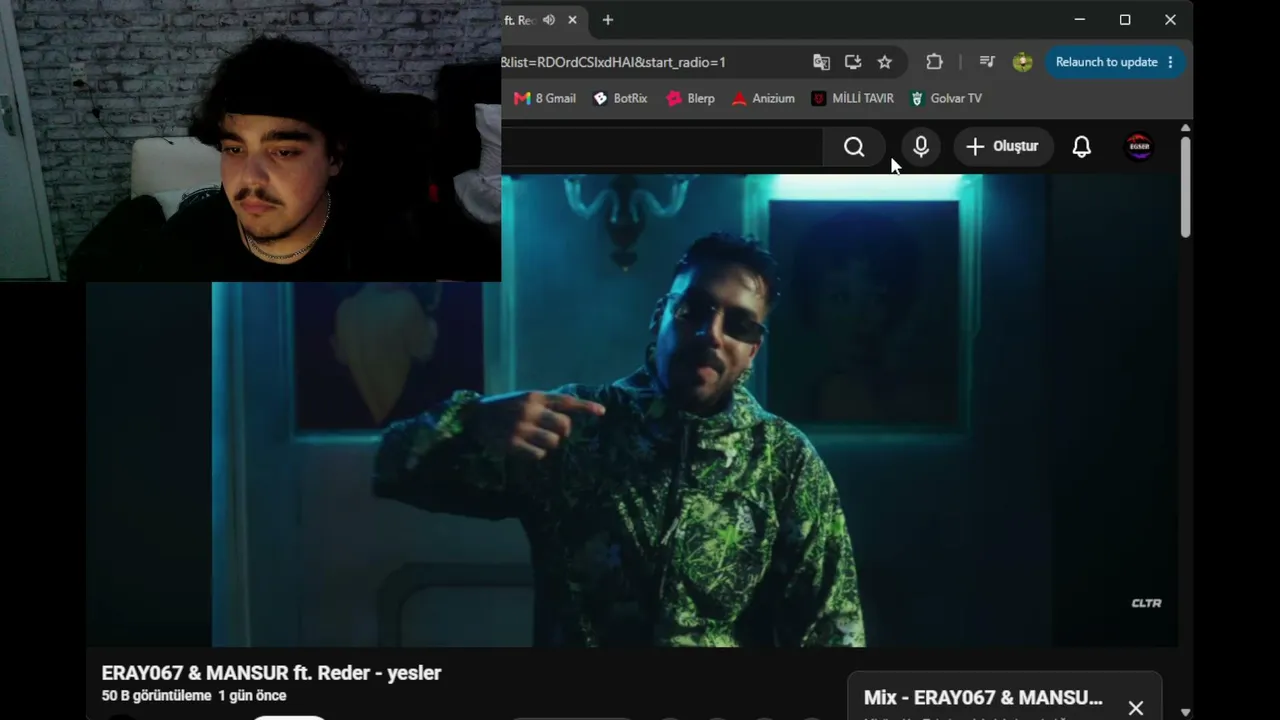Viewport: 1280px width, 720px height.
Task: Open the Chrome extensions puzzle icon
Action: 934,62
